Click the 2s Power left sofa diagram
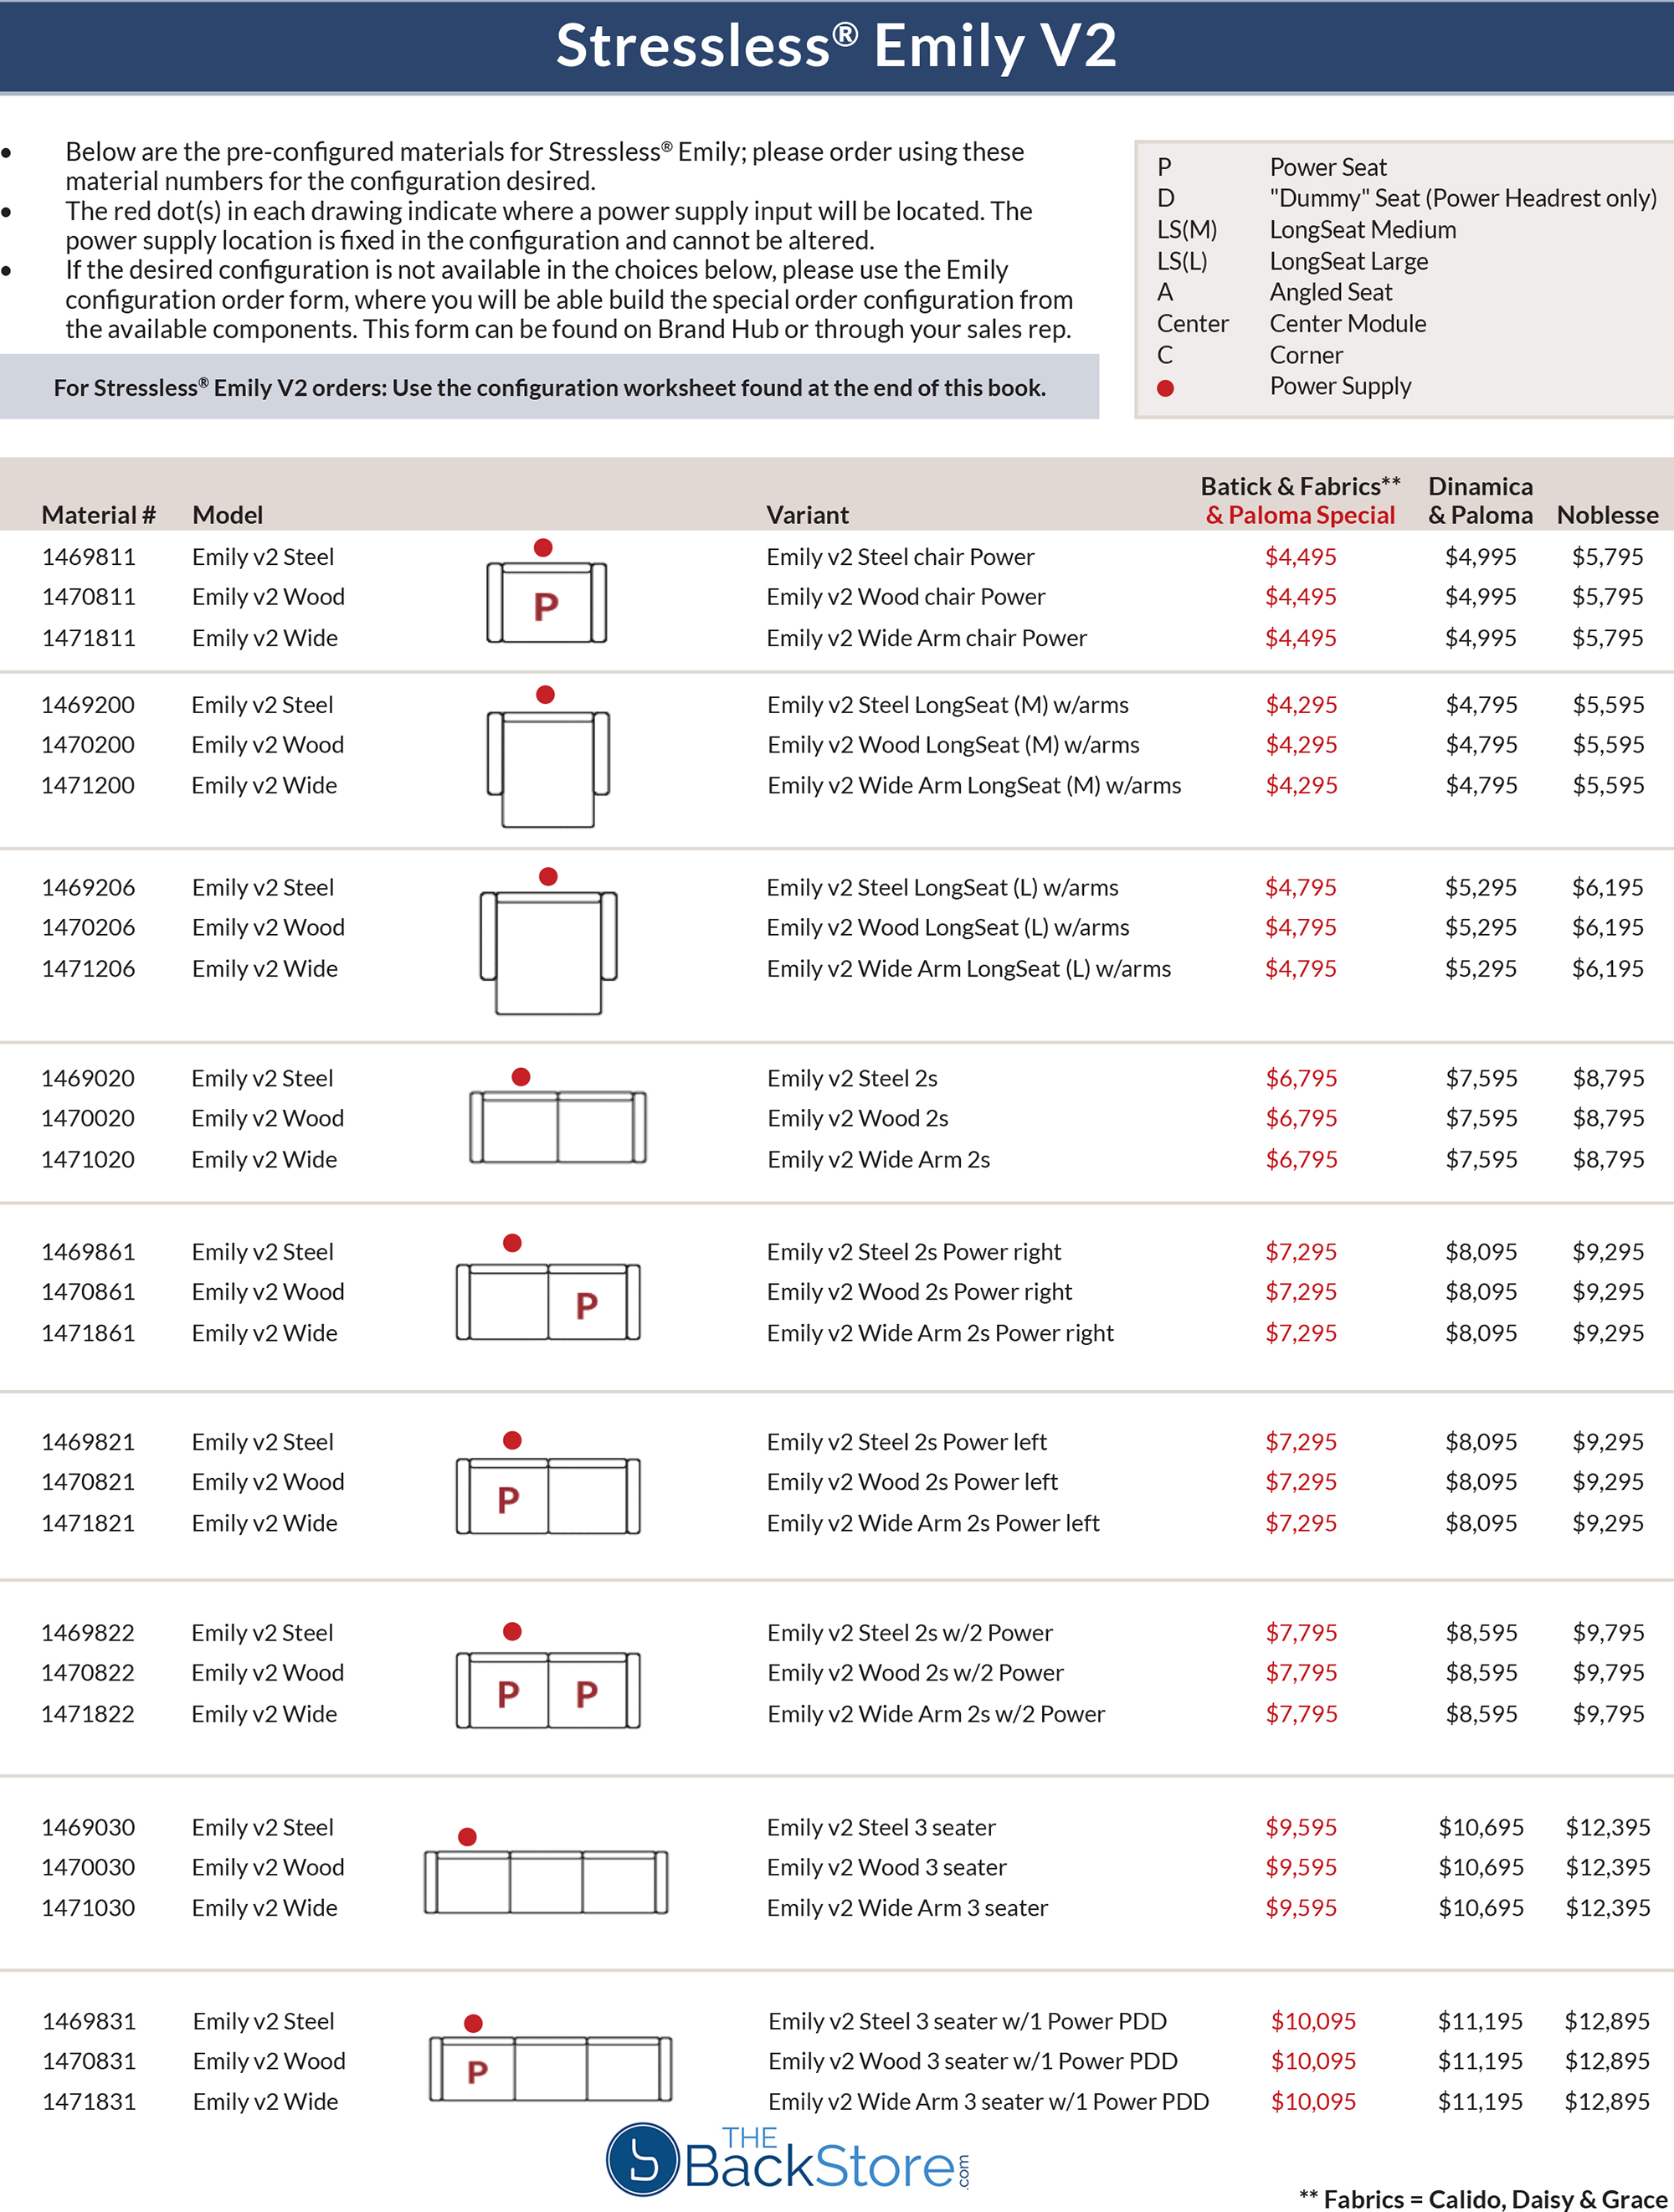The height and width of the screenshot is (2212, 1674). (548, 1496)
